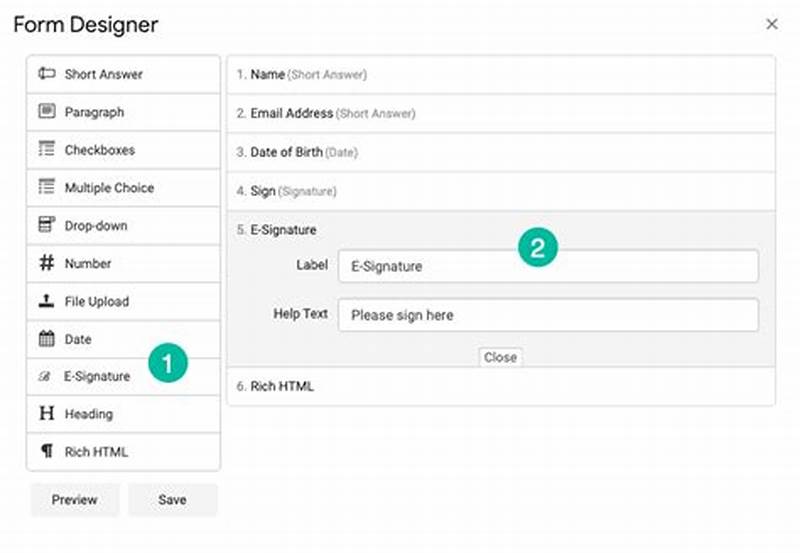800x553 pixels.
Task: Expand the 2. Email Address row
Action: click(501, 113)
